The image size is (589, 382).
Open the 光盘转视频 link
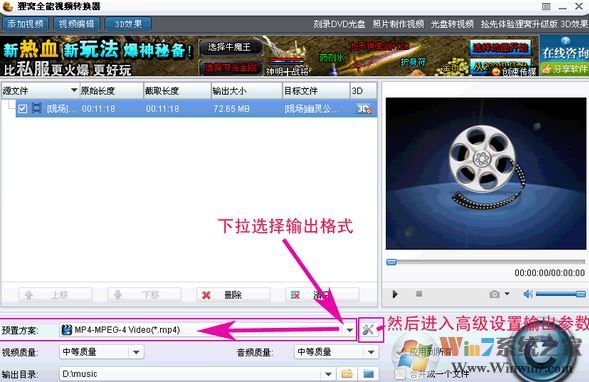coord(452,24)
